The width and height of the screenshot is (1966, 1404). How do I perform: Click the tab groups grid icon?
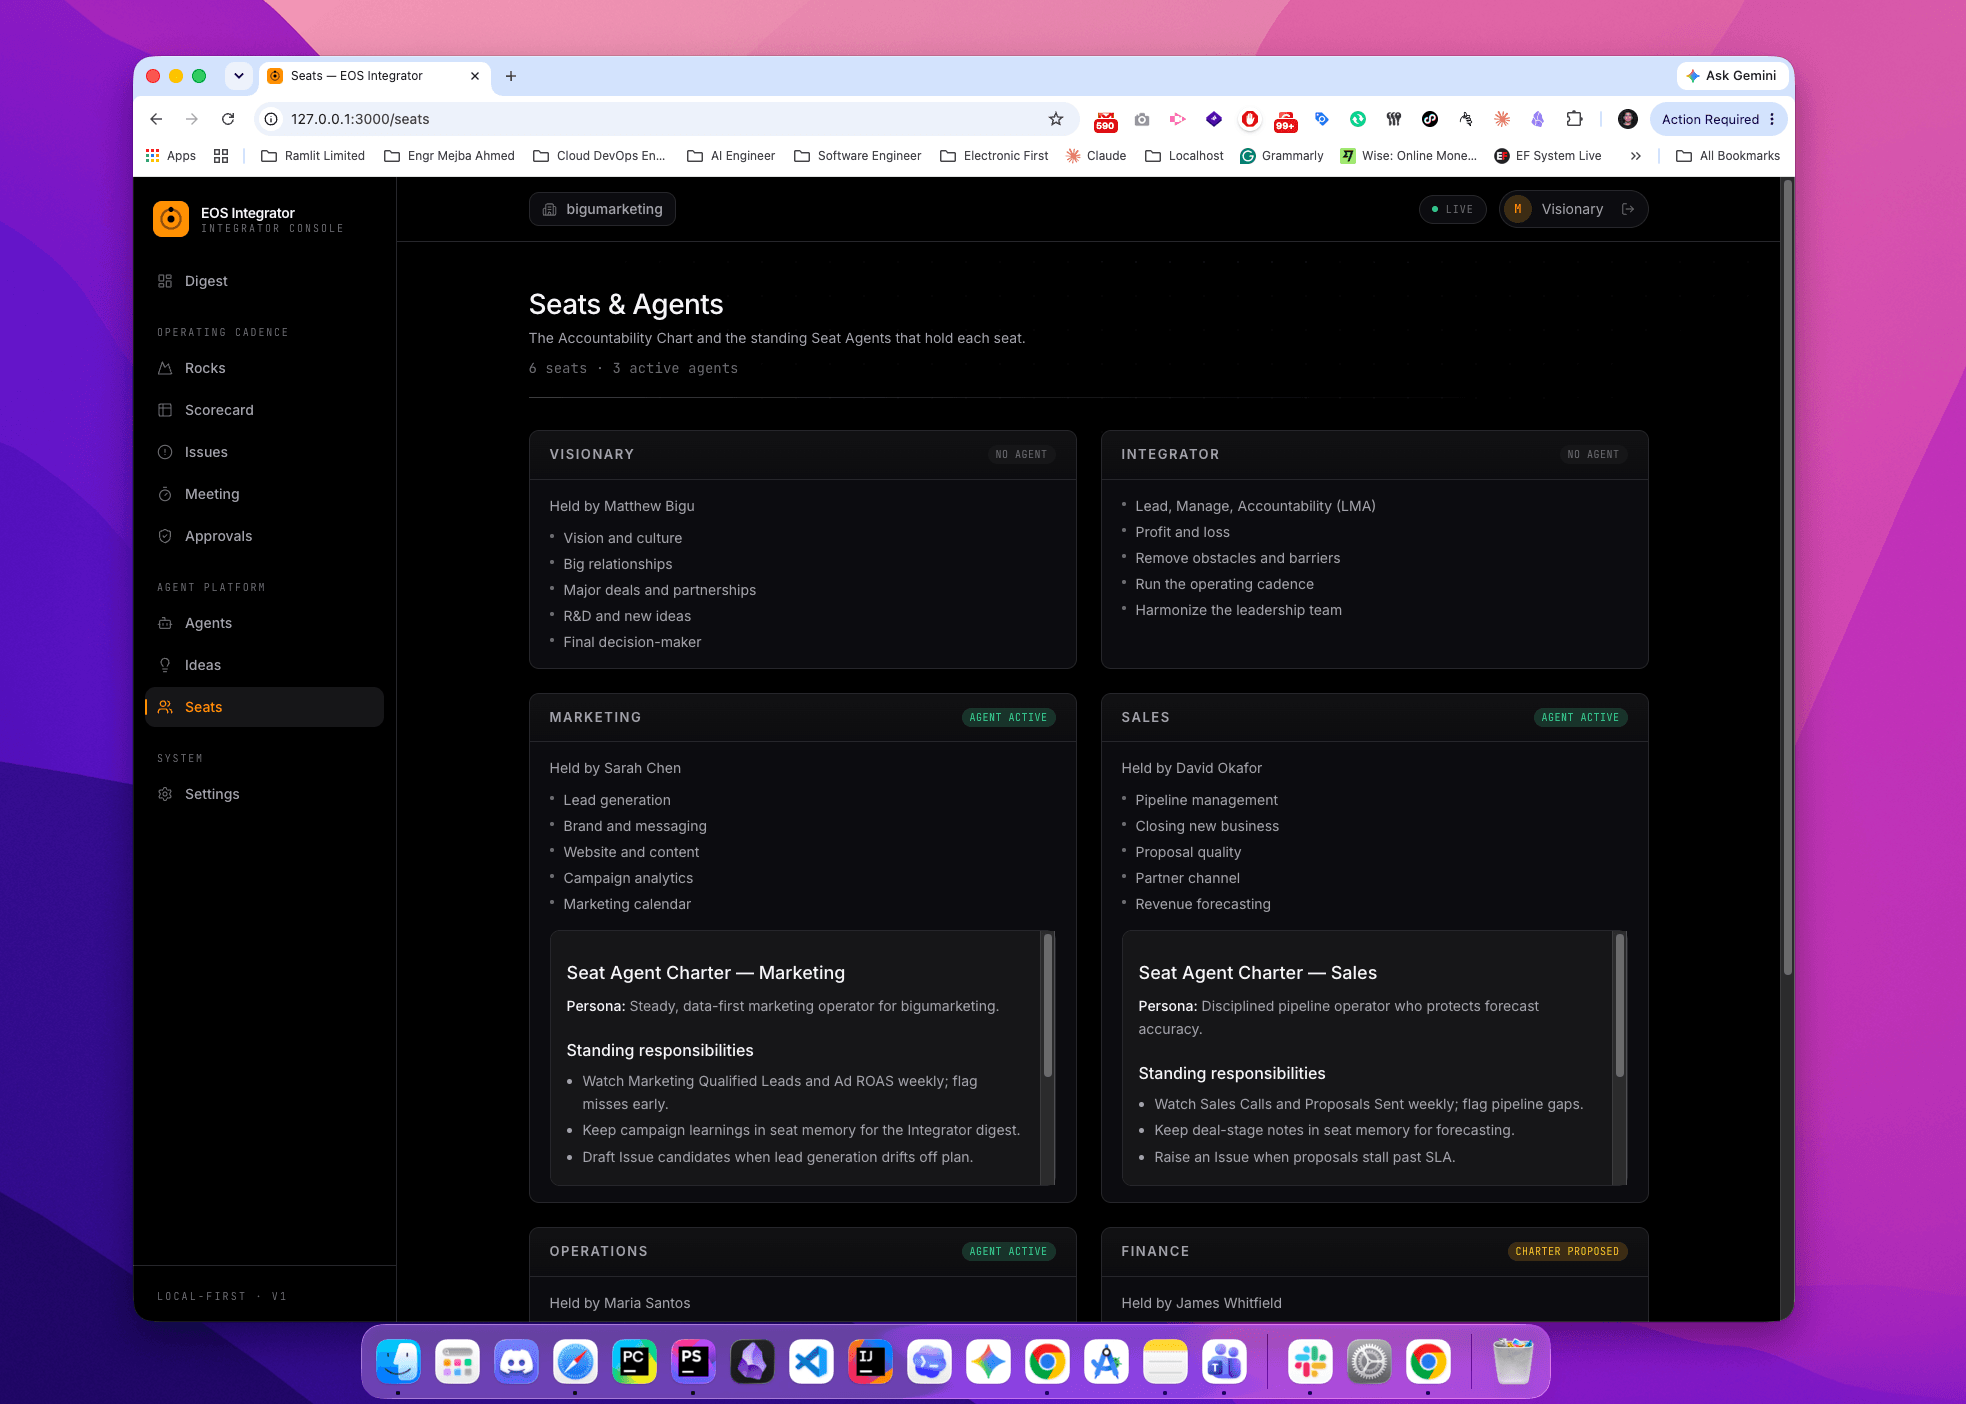pos(221,156)
